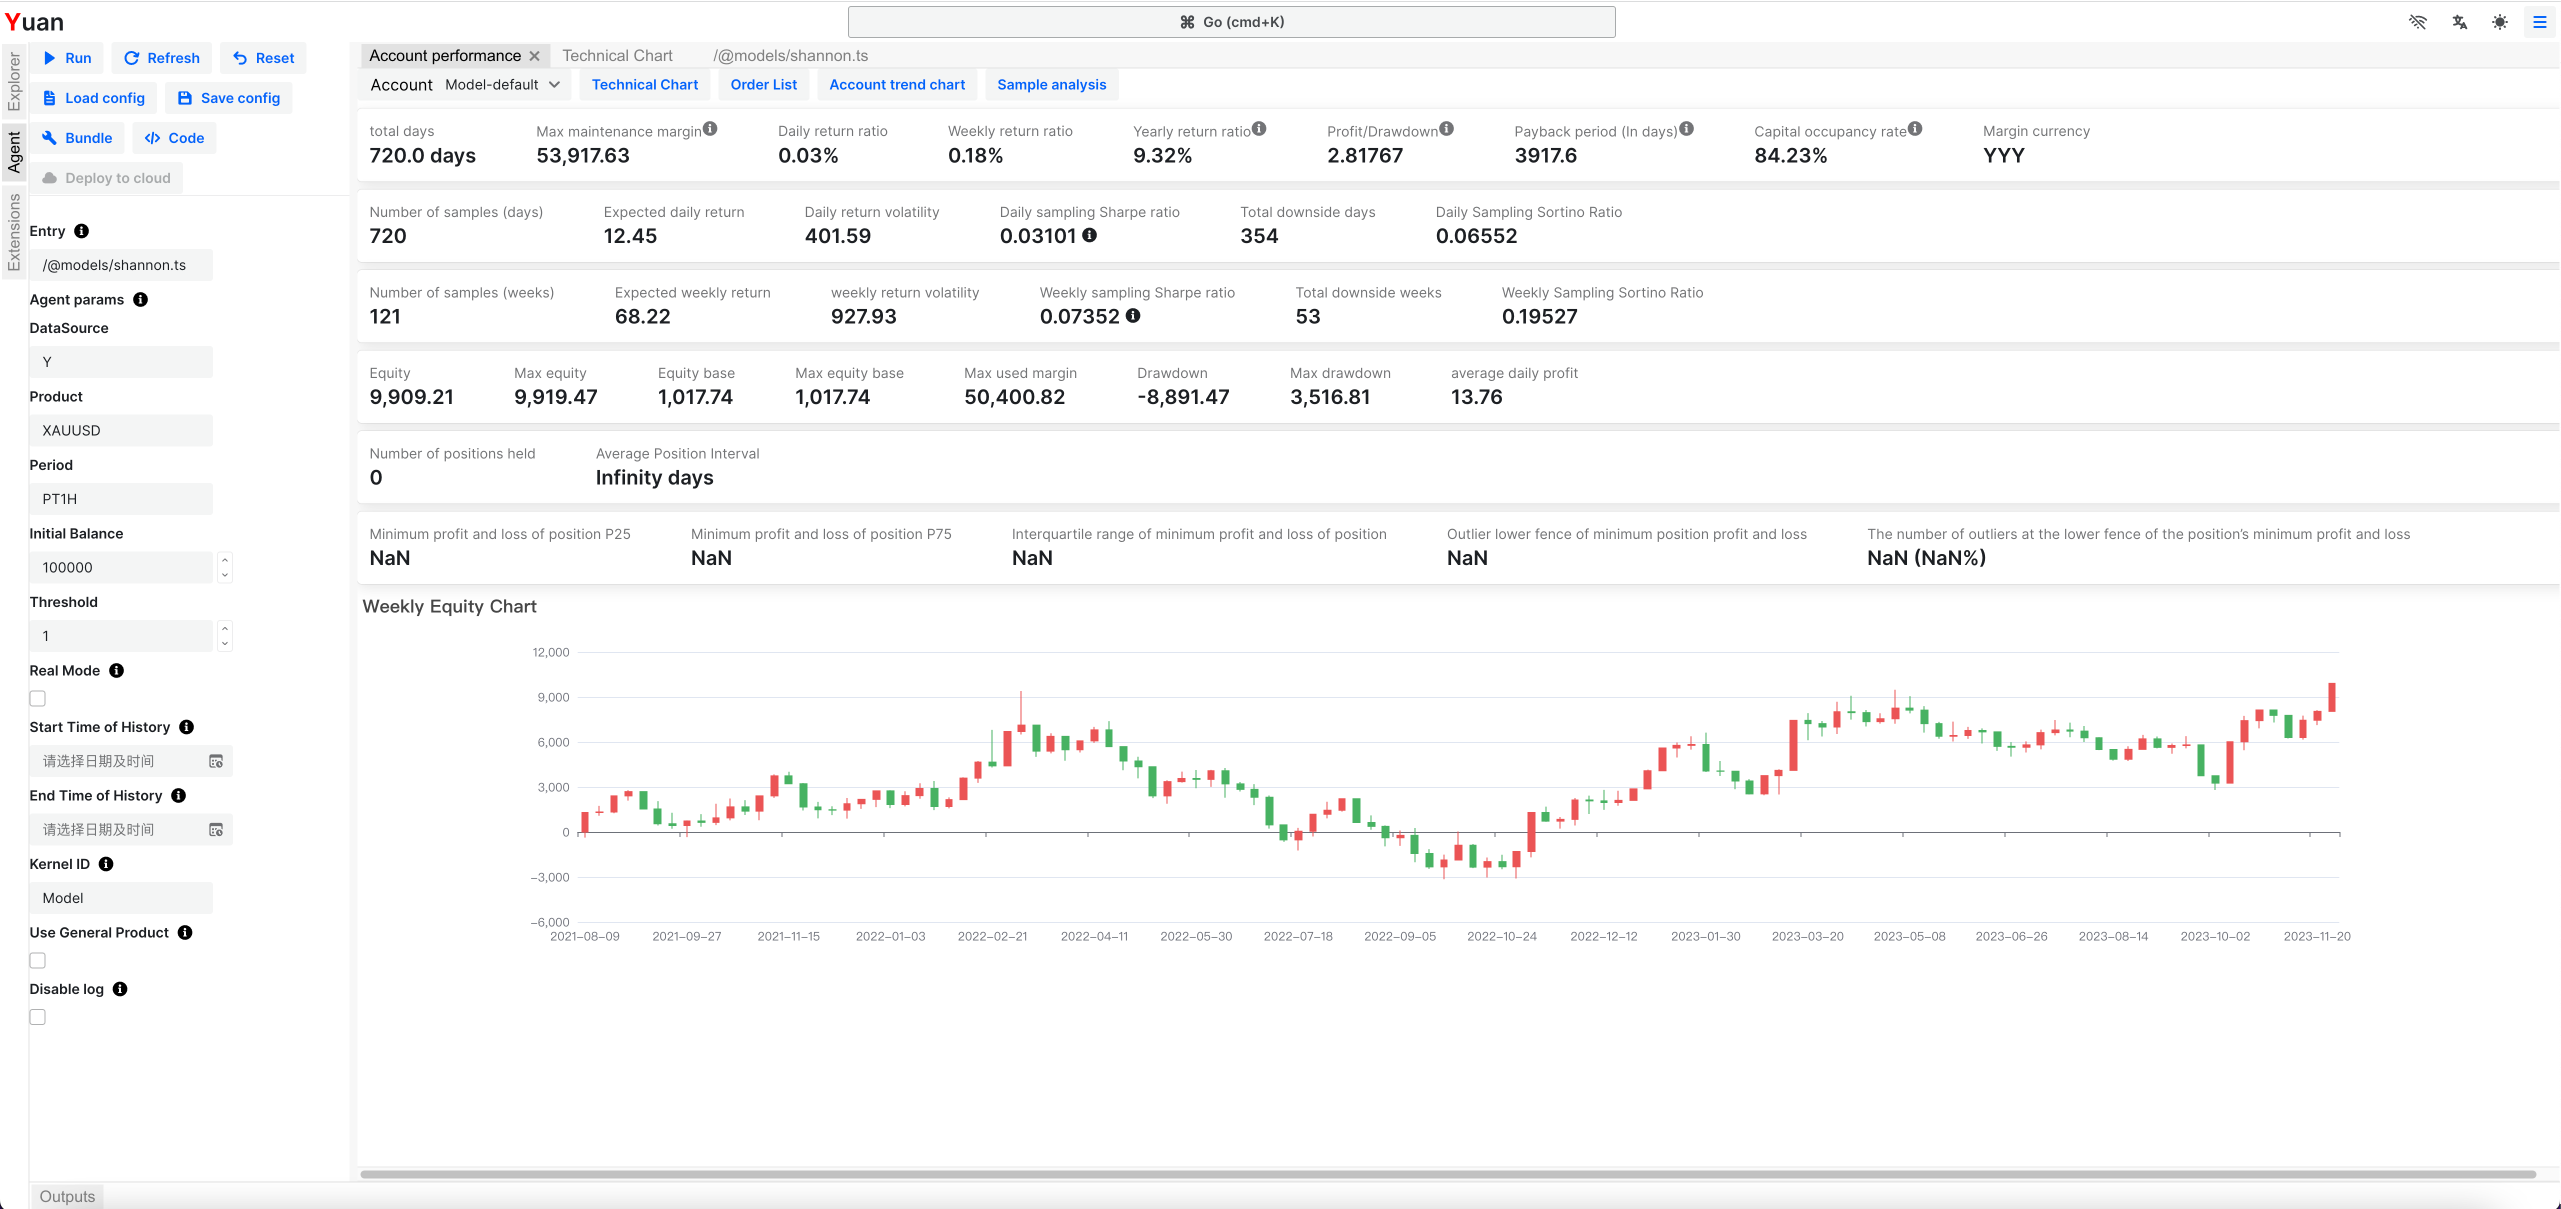The width and height of the screenshot is (2561, 1209).
Task: Click the Refresh button
Action: (161, 58)
